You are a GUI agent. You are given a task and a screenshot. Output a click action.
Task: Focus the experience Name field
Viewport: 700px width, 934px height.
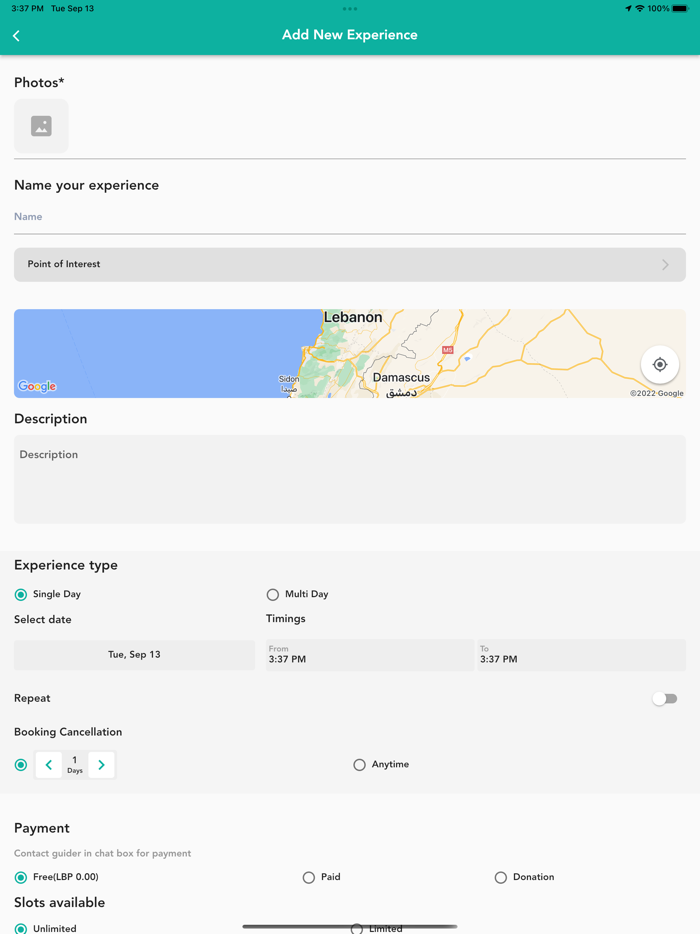[350, 217]
